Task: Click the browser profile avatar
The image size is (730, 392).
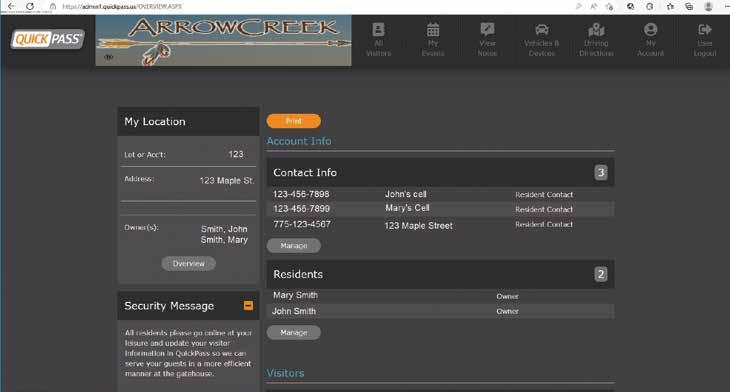Action: tap(709, 7)
